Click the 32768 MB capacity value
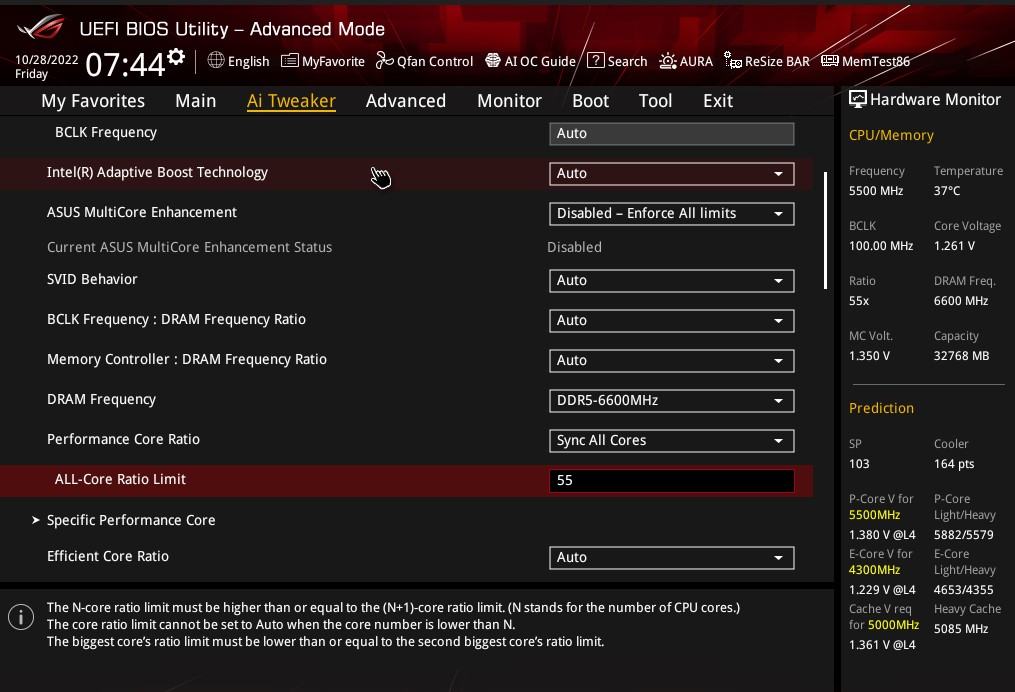The image size is (1015, 692). point(961,356)
